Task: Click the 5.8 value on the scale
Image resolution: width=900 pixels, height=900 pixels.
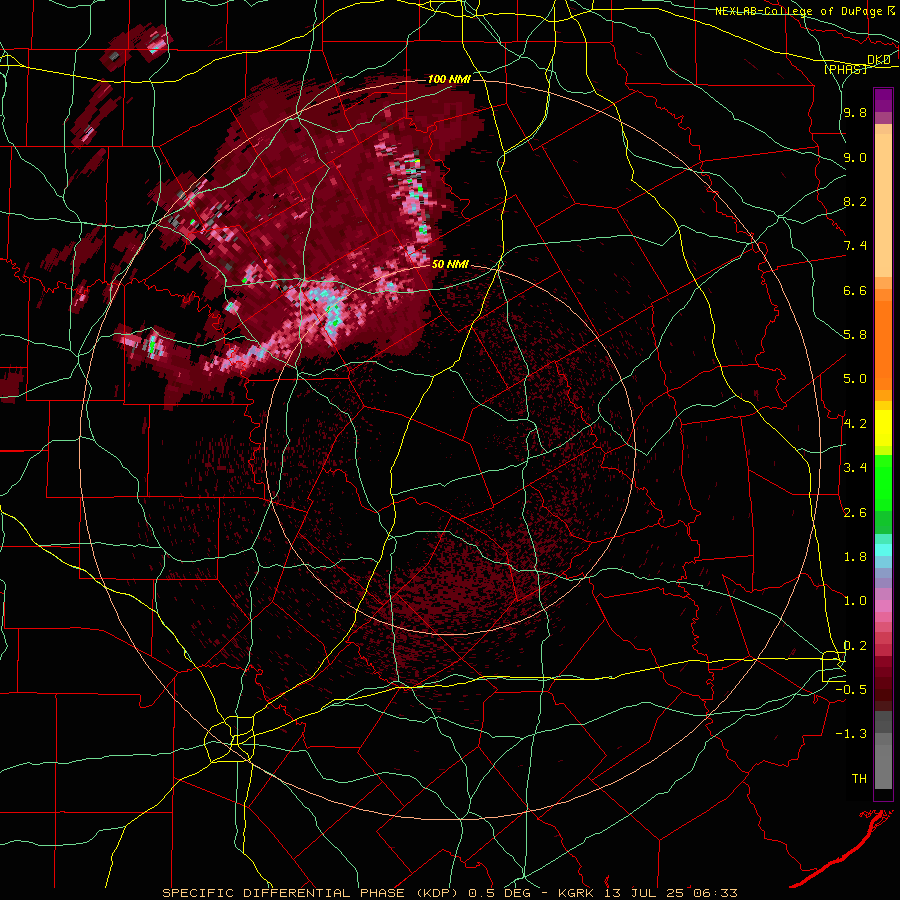Action: (x=855, y=335)
